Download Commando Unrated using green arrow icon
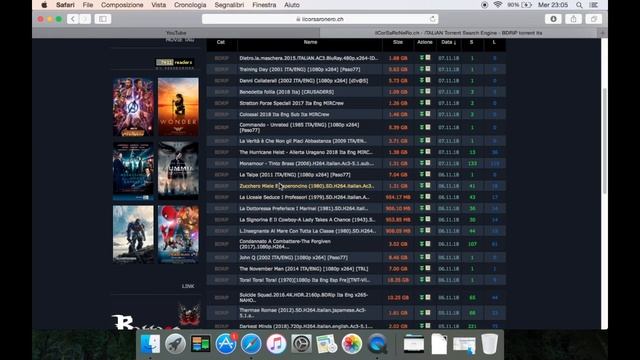The height and width of the screenshot is (360, 640). pos(422,127)
